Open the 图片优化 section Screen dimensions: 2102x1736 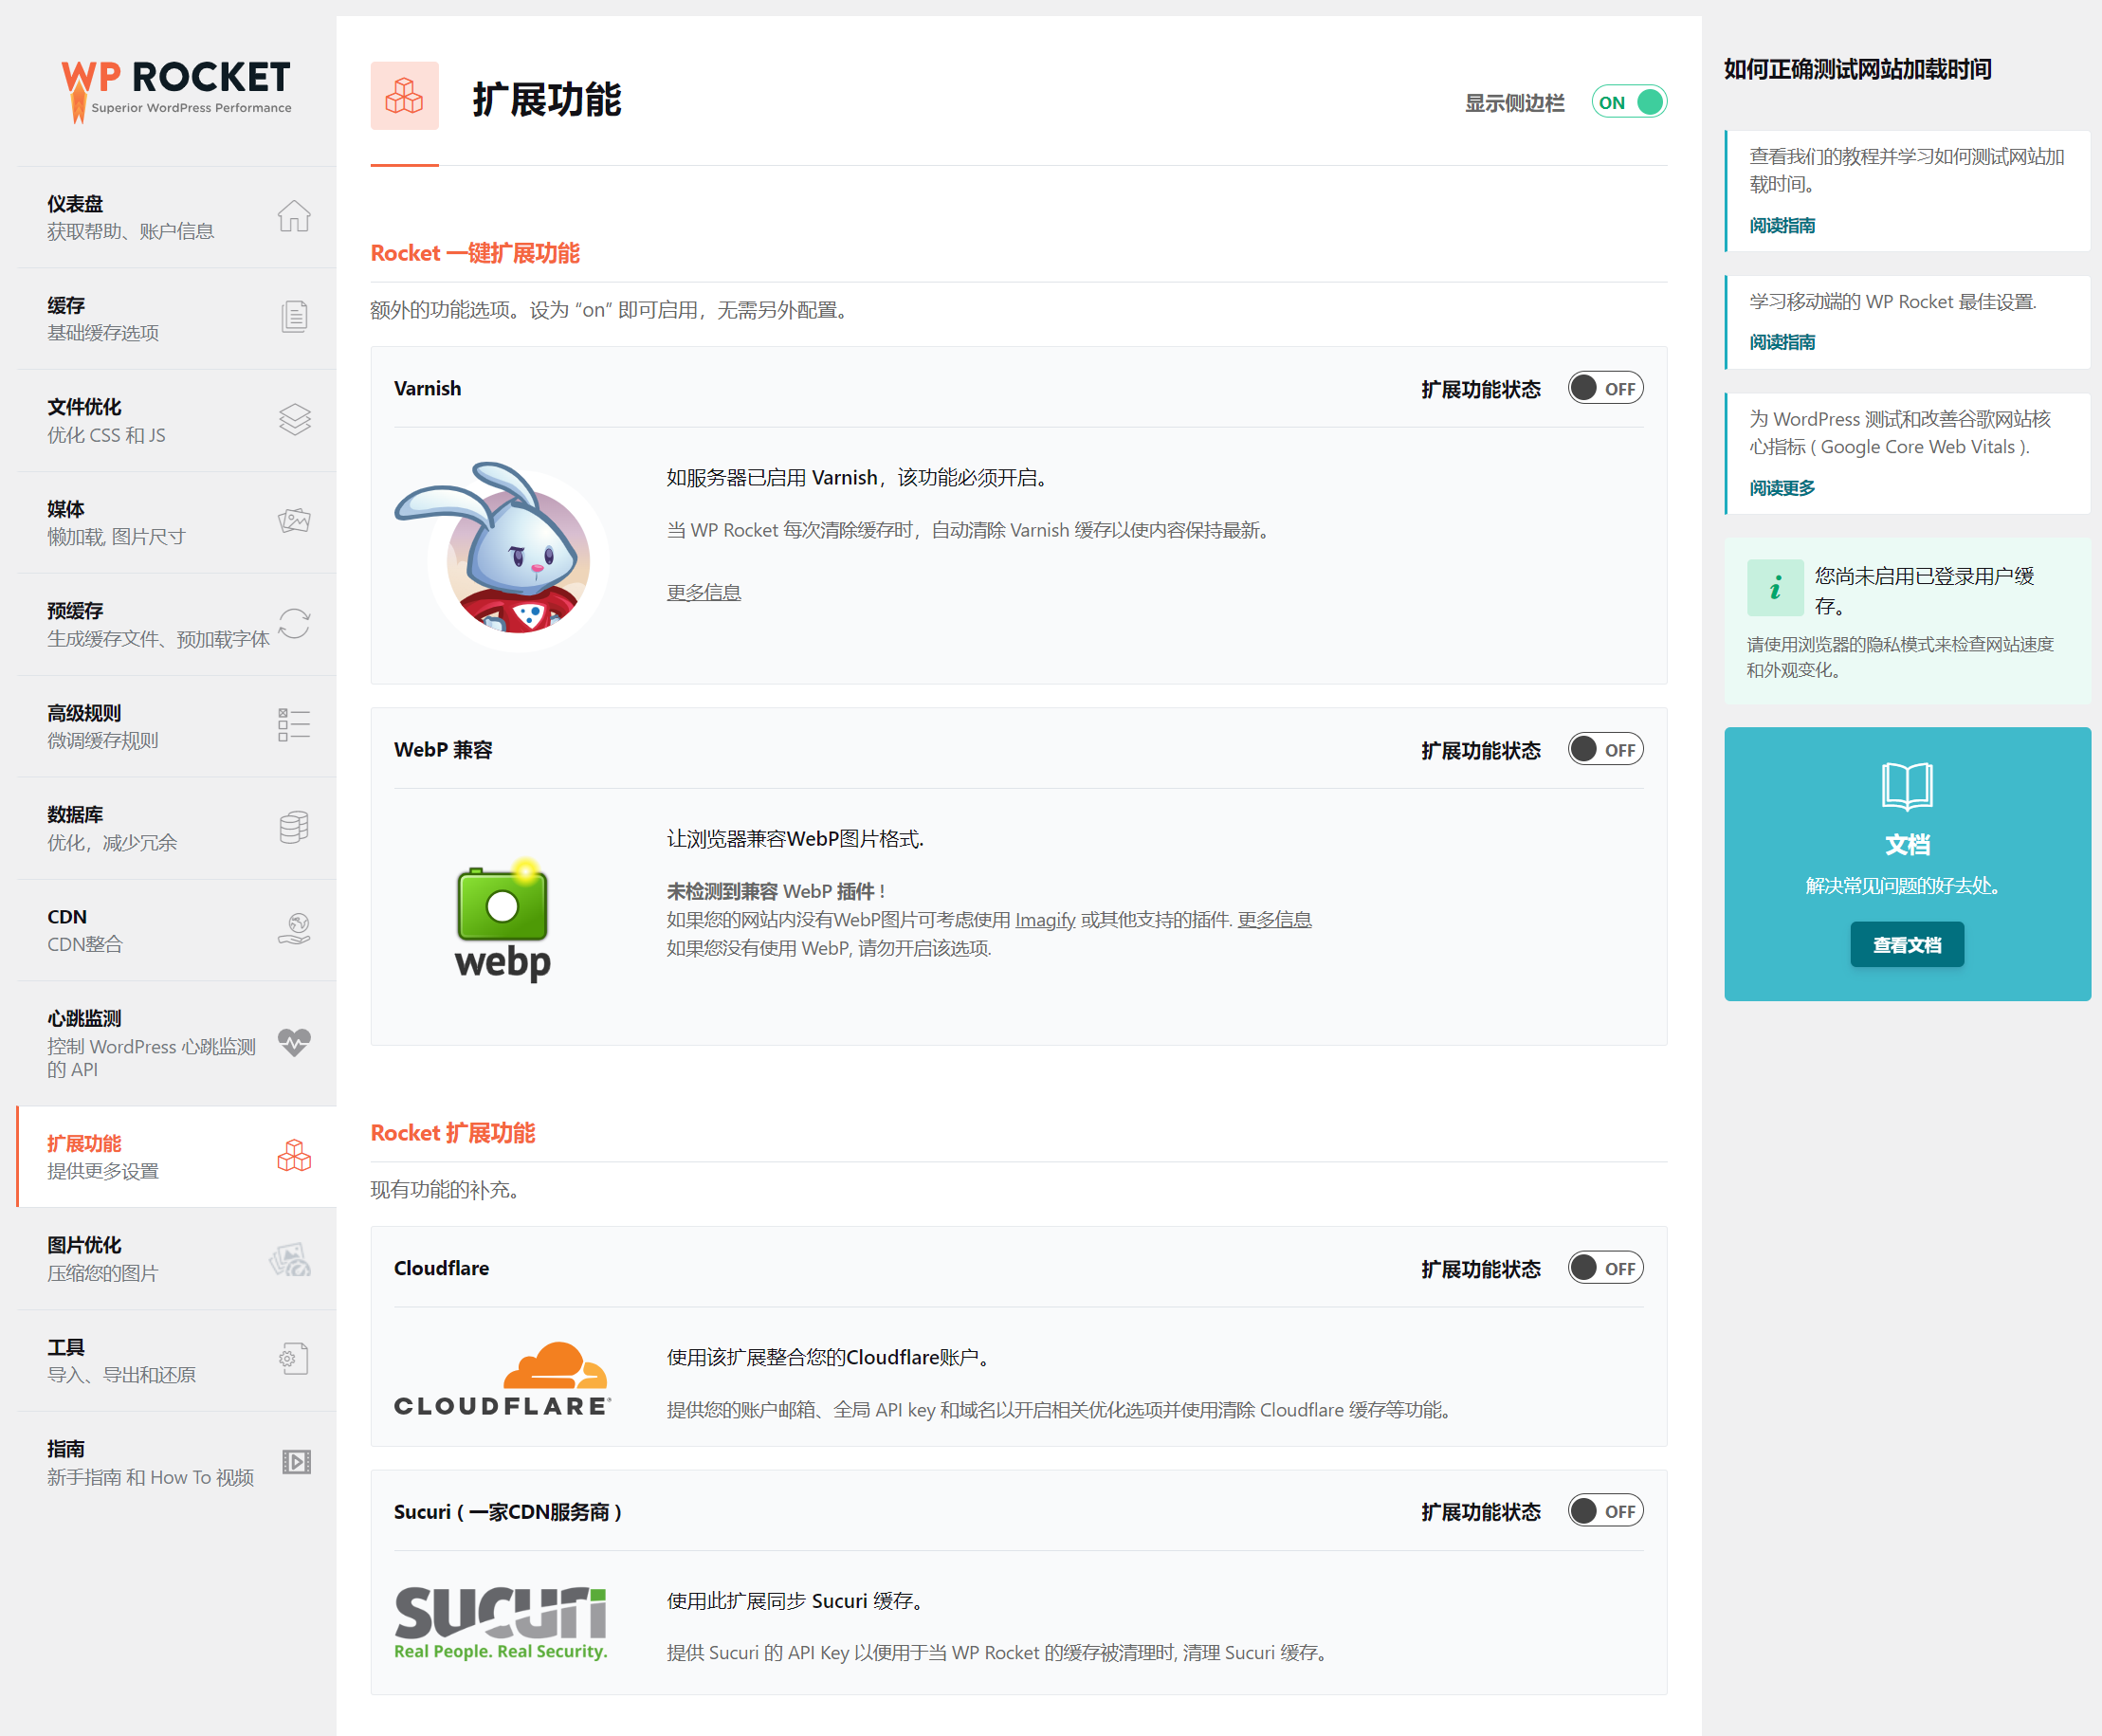pos(177,1259)
